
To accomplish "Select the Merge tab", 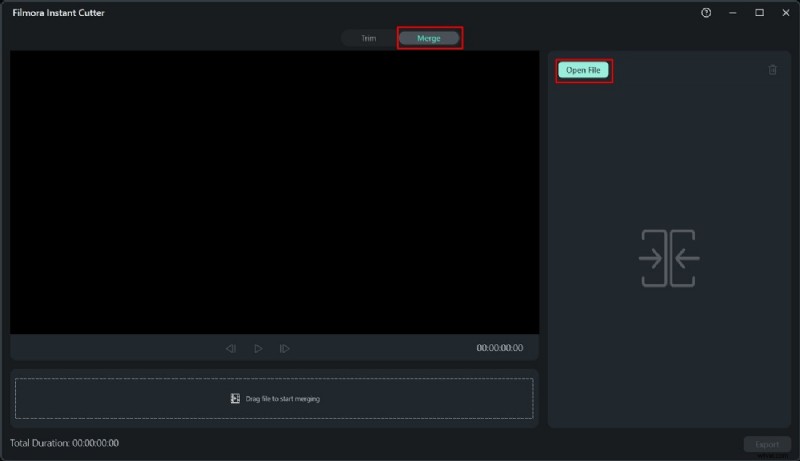I will coord(429,38).
